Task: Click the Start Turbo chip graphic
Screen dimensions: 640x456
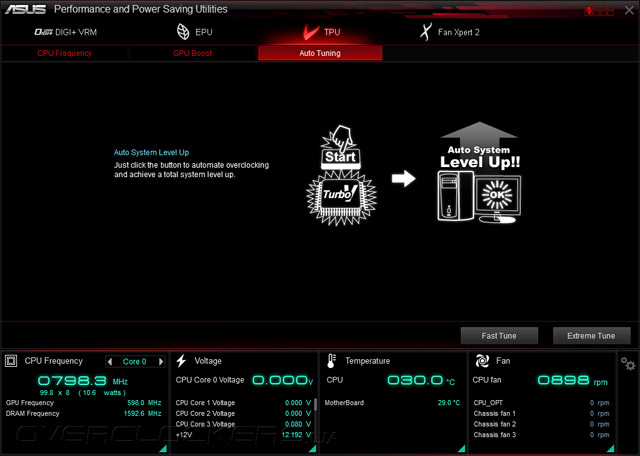Action: pyautogui.click(x=341, y=176)
